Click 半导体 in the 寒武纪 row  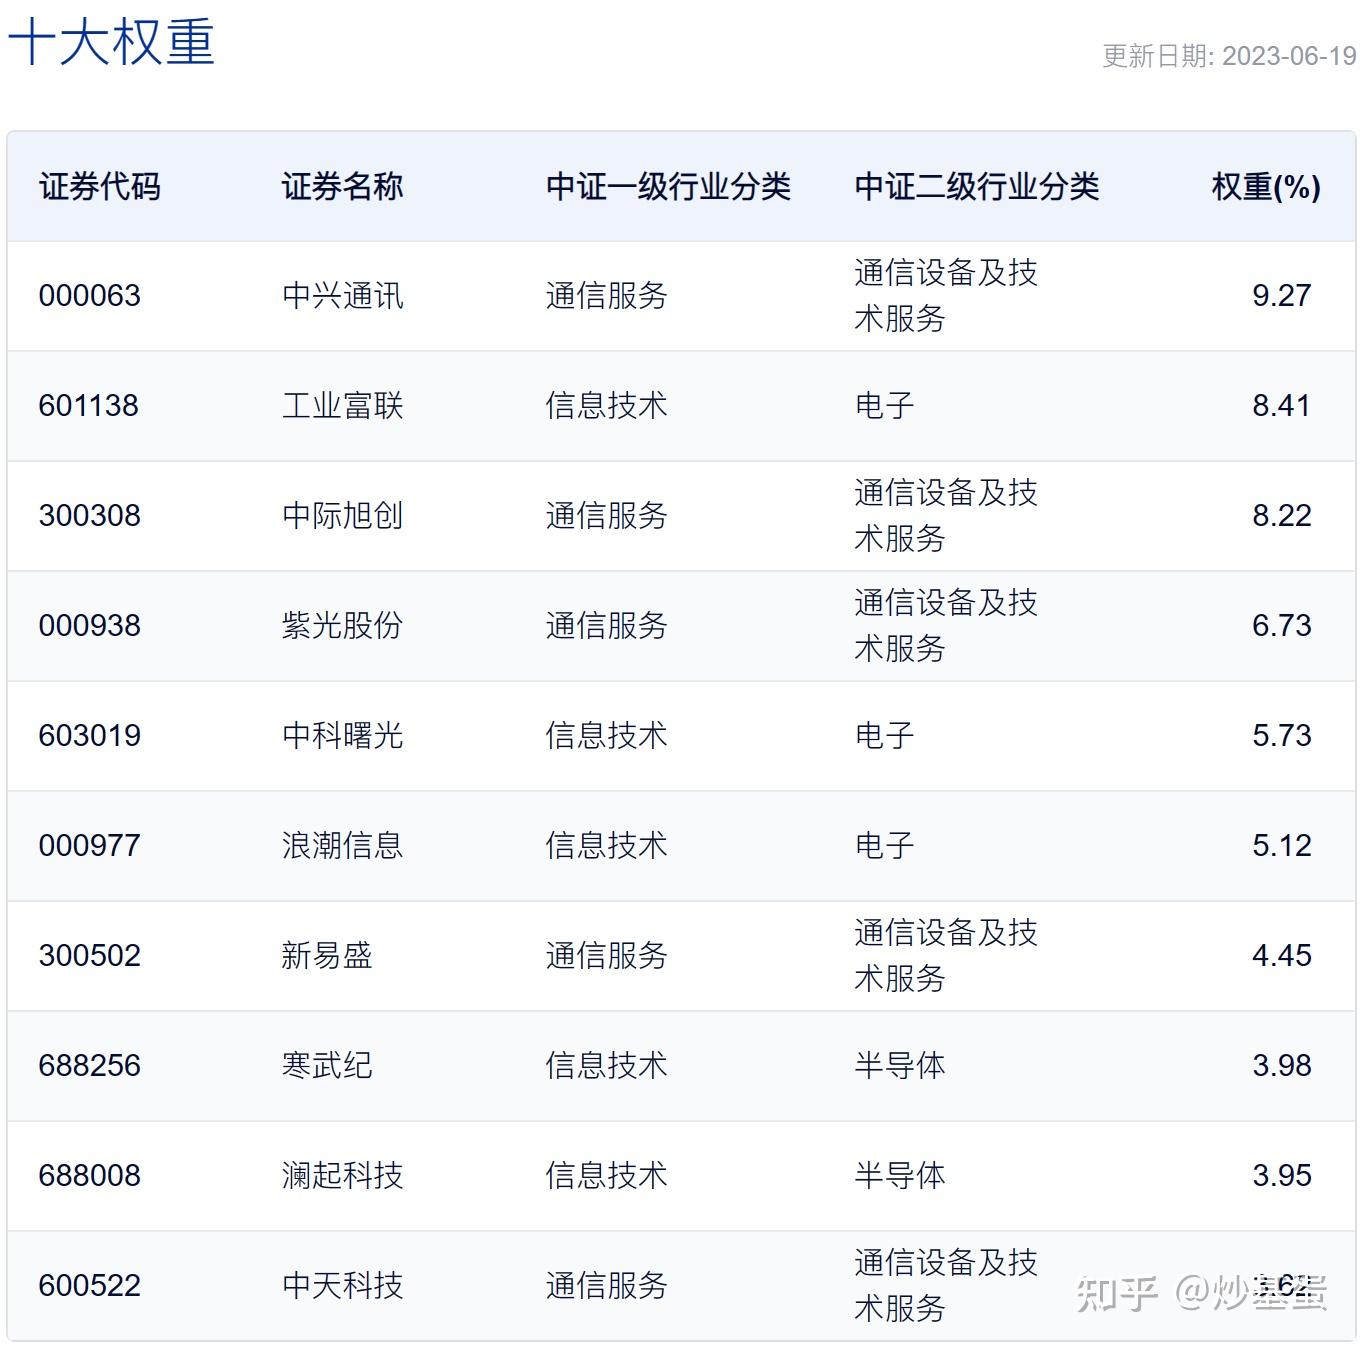tap(900, 1066)
